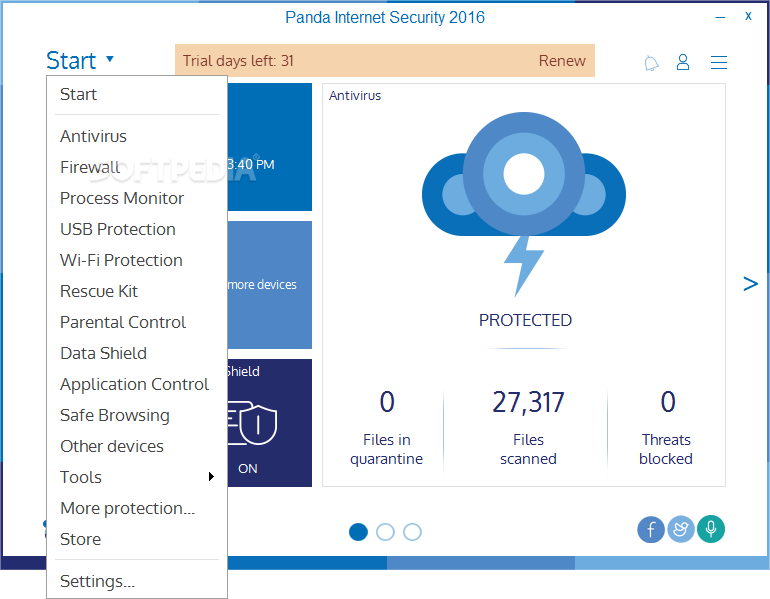The width and height of the screenshot is (770, 599).
Task: Click the Antivirus panel title
Action: 355,95
